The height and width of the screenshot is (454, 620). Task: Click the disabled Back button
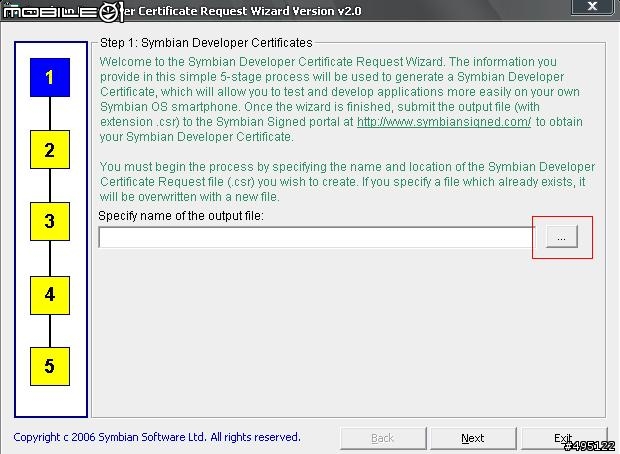pos(383,438)
